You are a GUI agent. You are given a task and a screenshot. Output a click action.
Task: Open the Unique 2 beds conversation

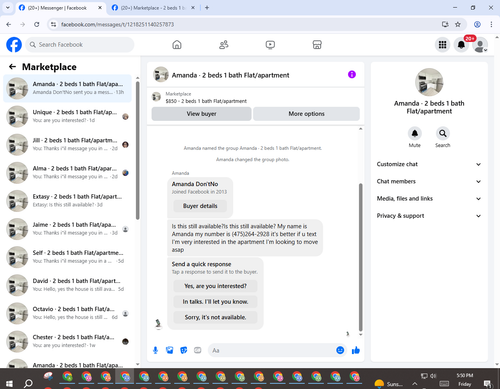click(67, 116)
